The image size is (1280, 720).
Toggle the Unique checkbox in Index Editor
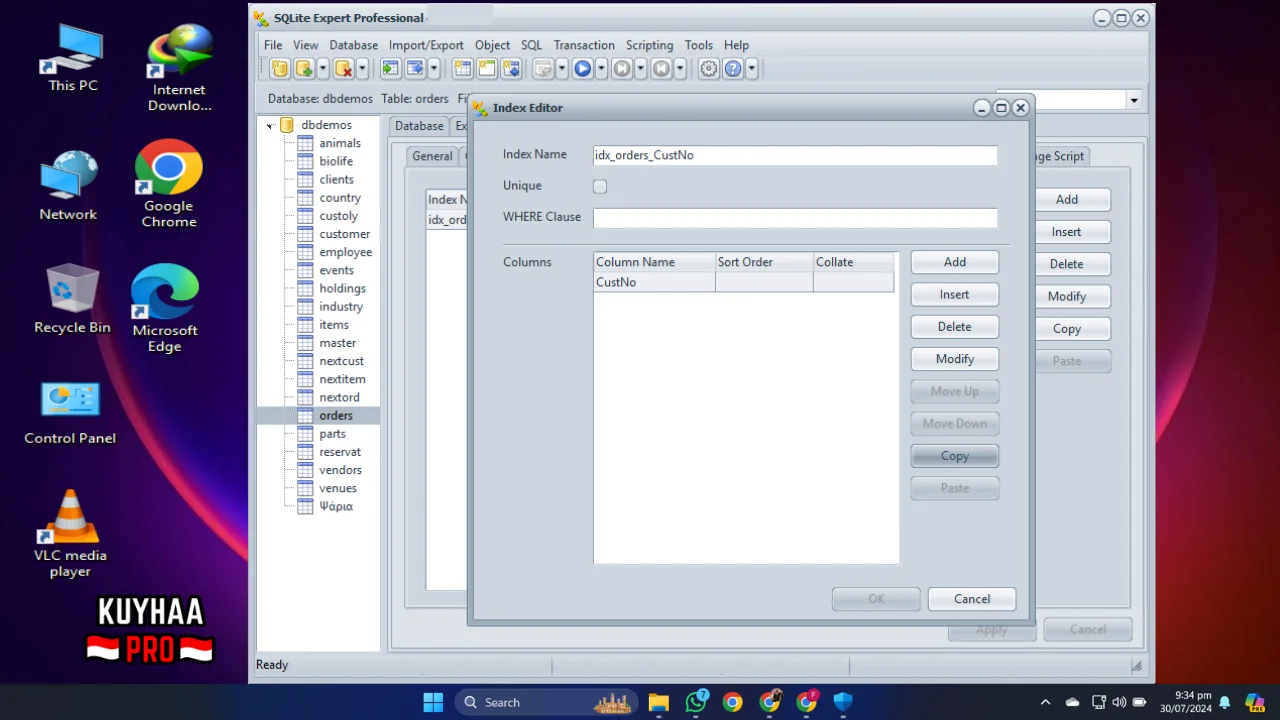pyautogui.click(x=600, y=186)
